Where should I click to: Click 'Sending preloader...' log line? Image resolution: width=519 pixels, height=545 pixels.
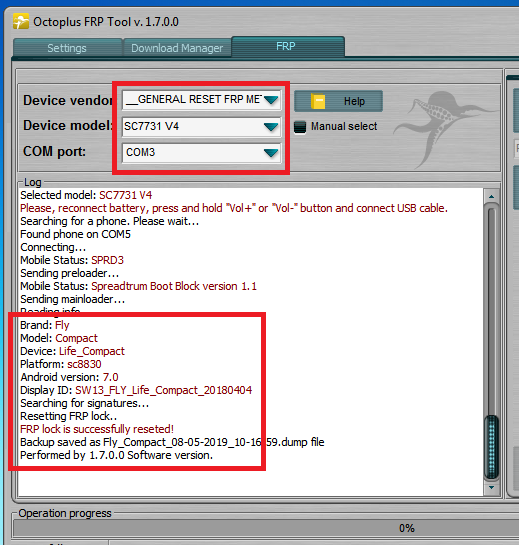click(70, 273)
